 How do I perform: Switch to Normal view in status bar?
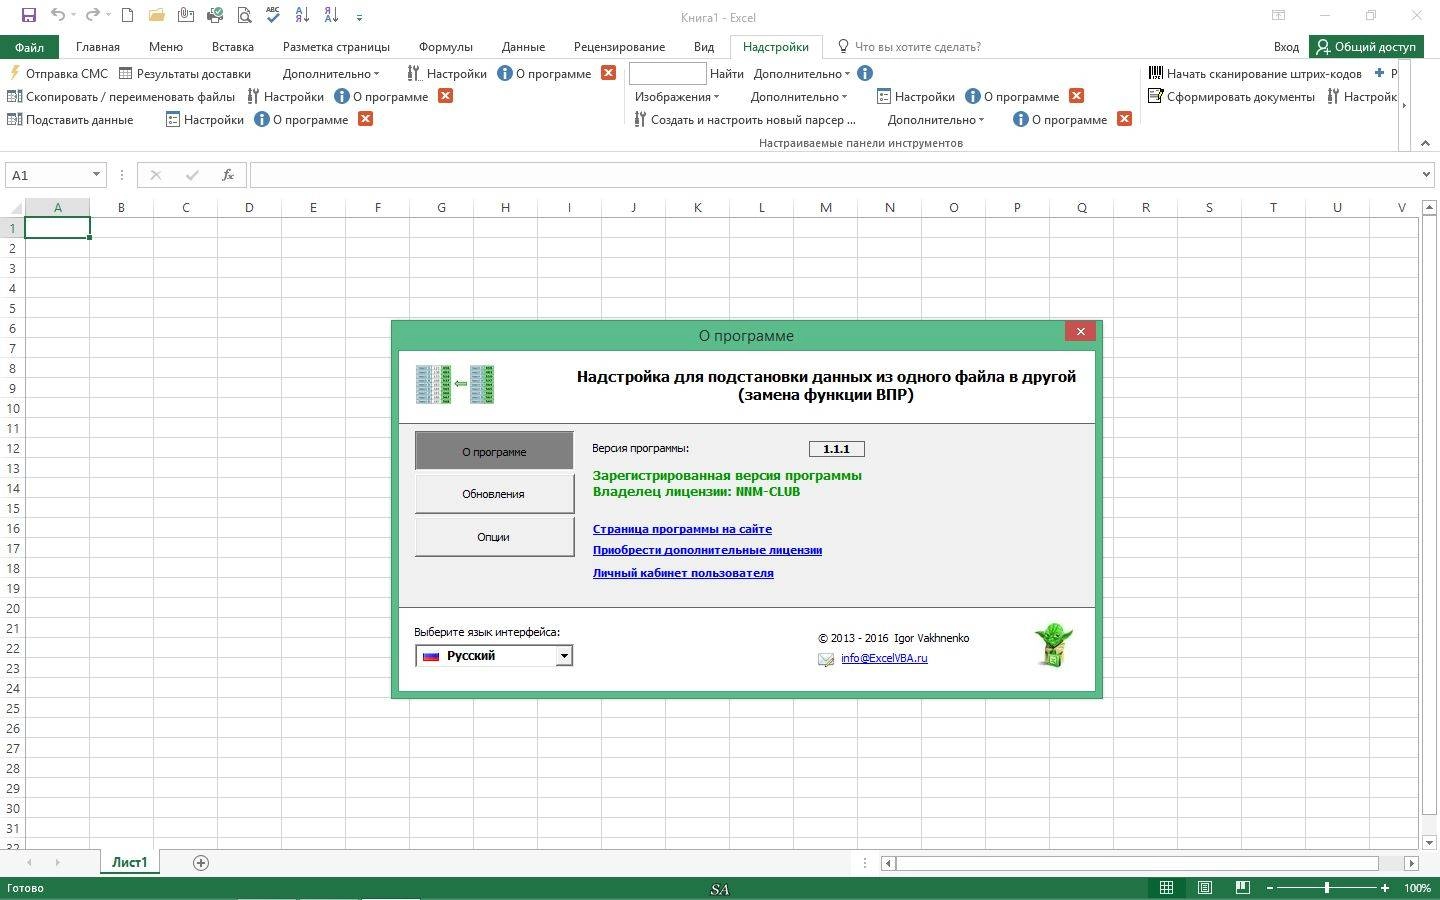click(x=1166, y=888)
